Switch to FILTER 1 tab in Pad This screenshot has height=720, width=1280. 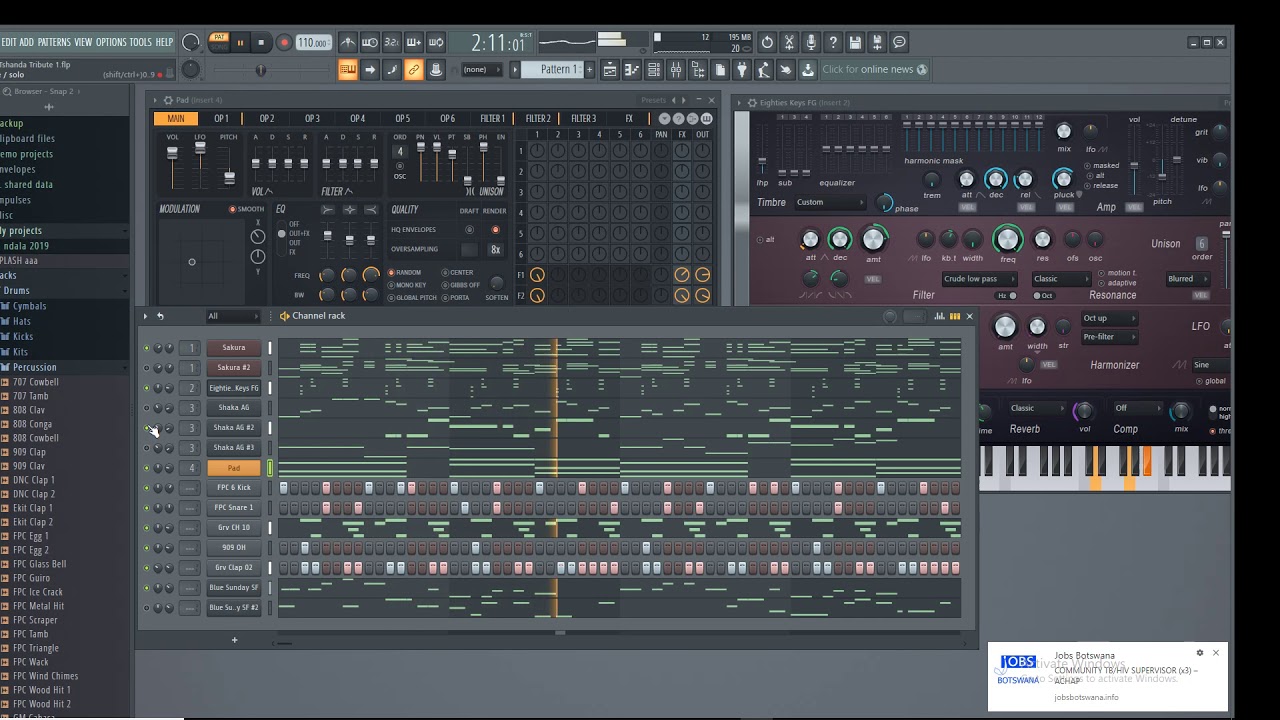493,119
